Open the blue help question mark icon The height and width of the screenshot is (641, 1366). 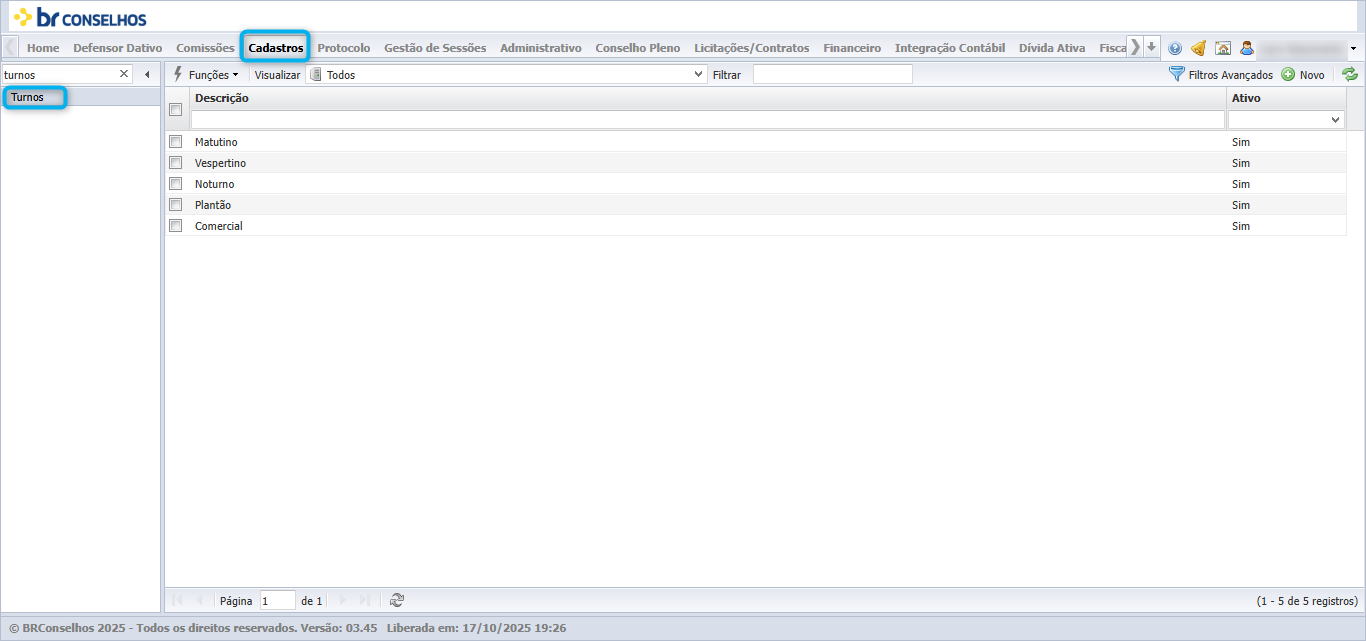coord(1175,48)
